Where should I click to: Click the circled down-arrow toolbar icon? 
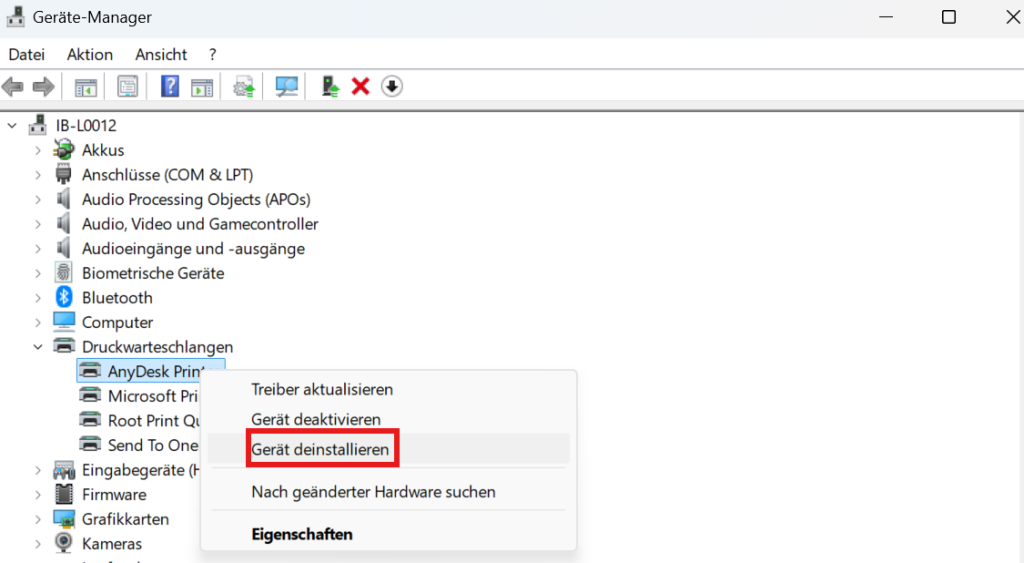point(392,86)
